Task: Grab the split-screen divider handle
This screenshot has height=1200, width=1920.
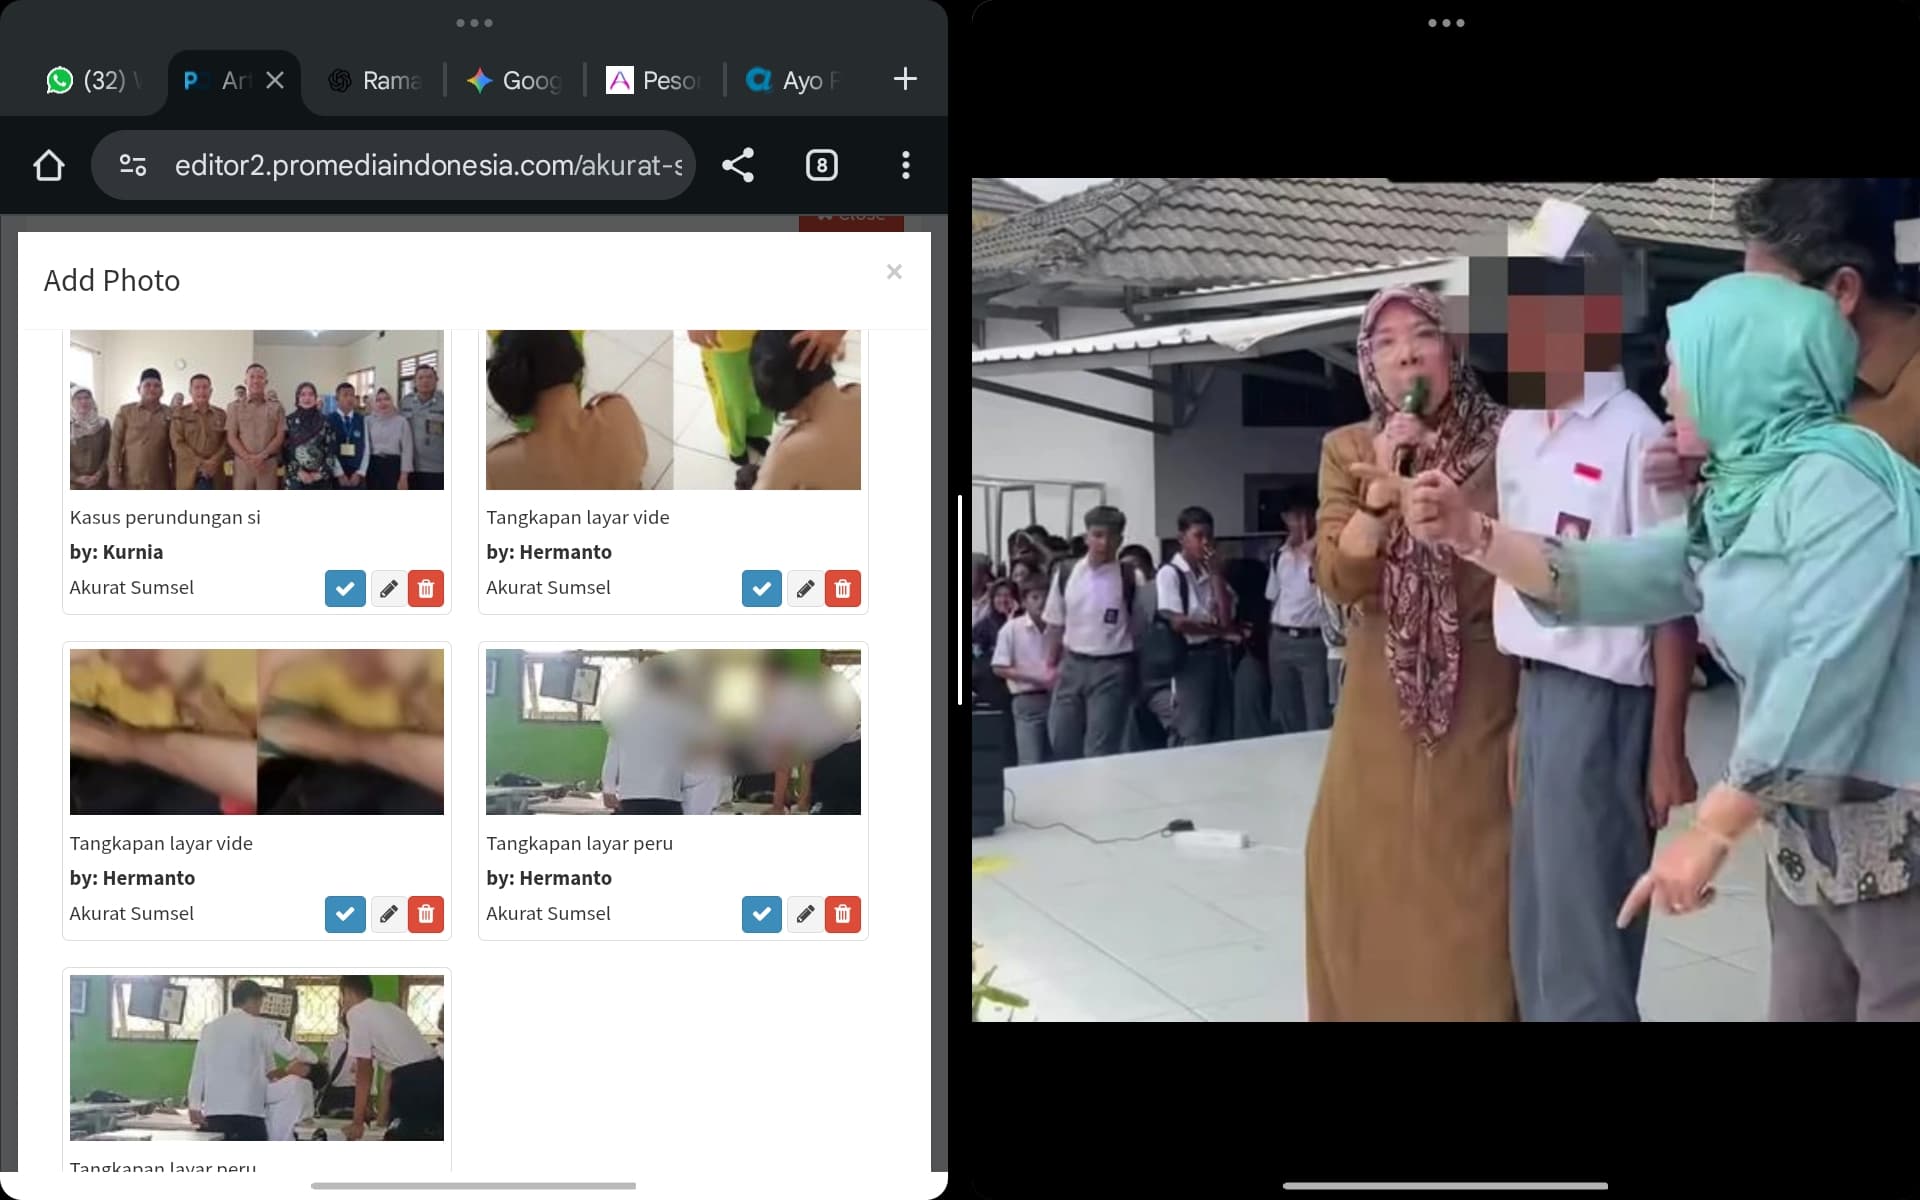Action: coord(960,600)
